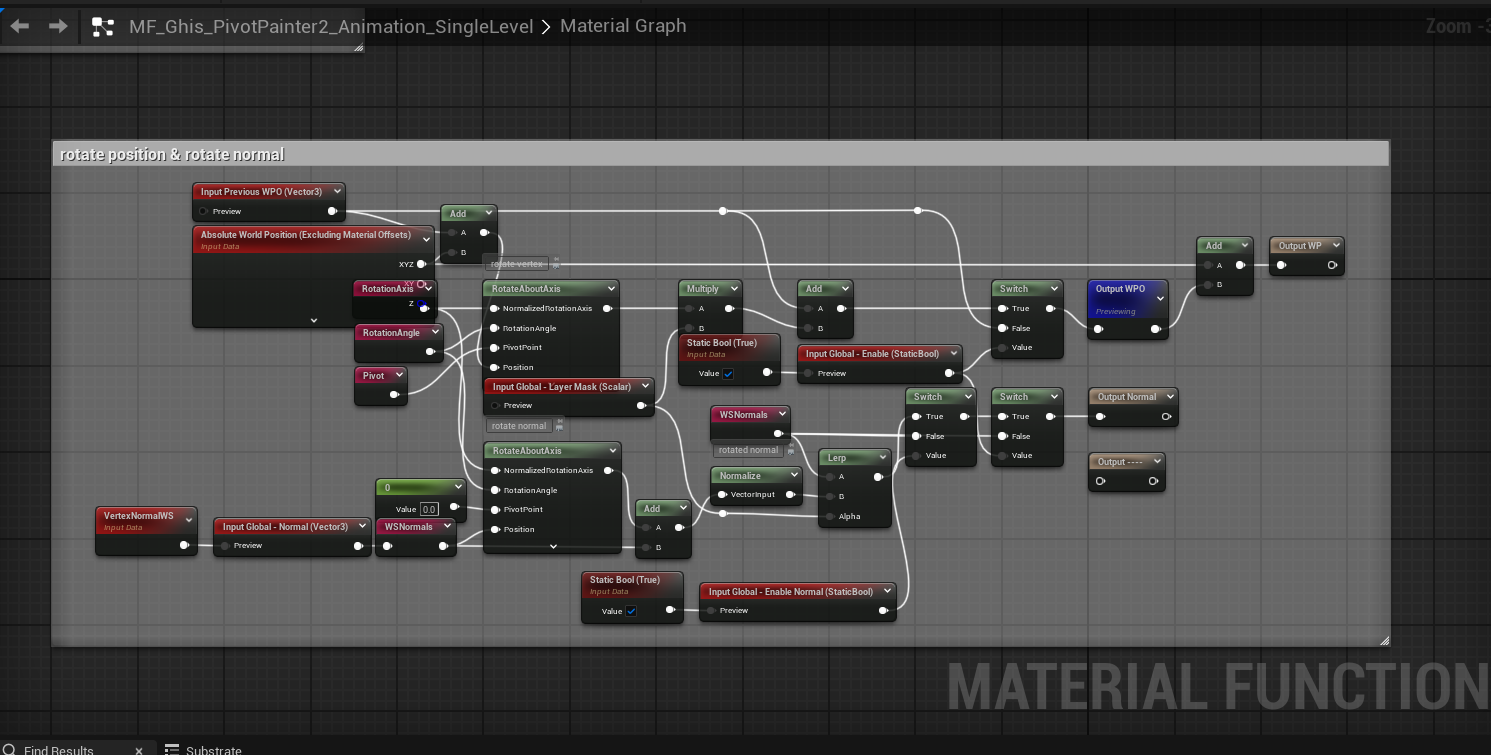The height and width of the screenshot is (755, 1491).
Task: Toggle Preview pin on Input Previous WPO
Action: click(x=203, y=211)
